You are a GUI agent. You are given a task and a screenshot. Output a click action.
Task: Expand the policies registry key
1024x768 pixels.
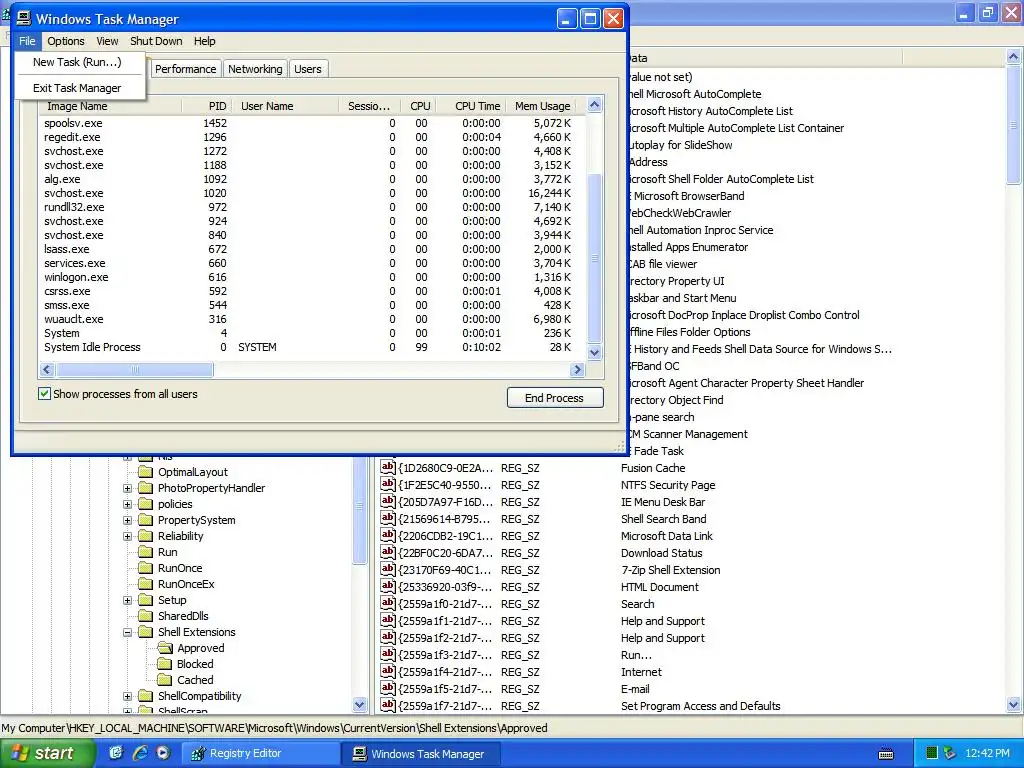[128, 504]
